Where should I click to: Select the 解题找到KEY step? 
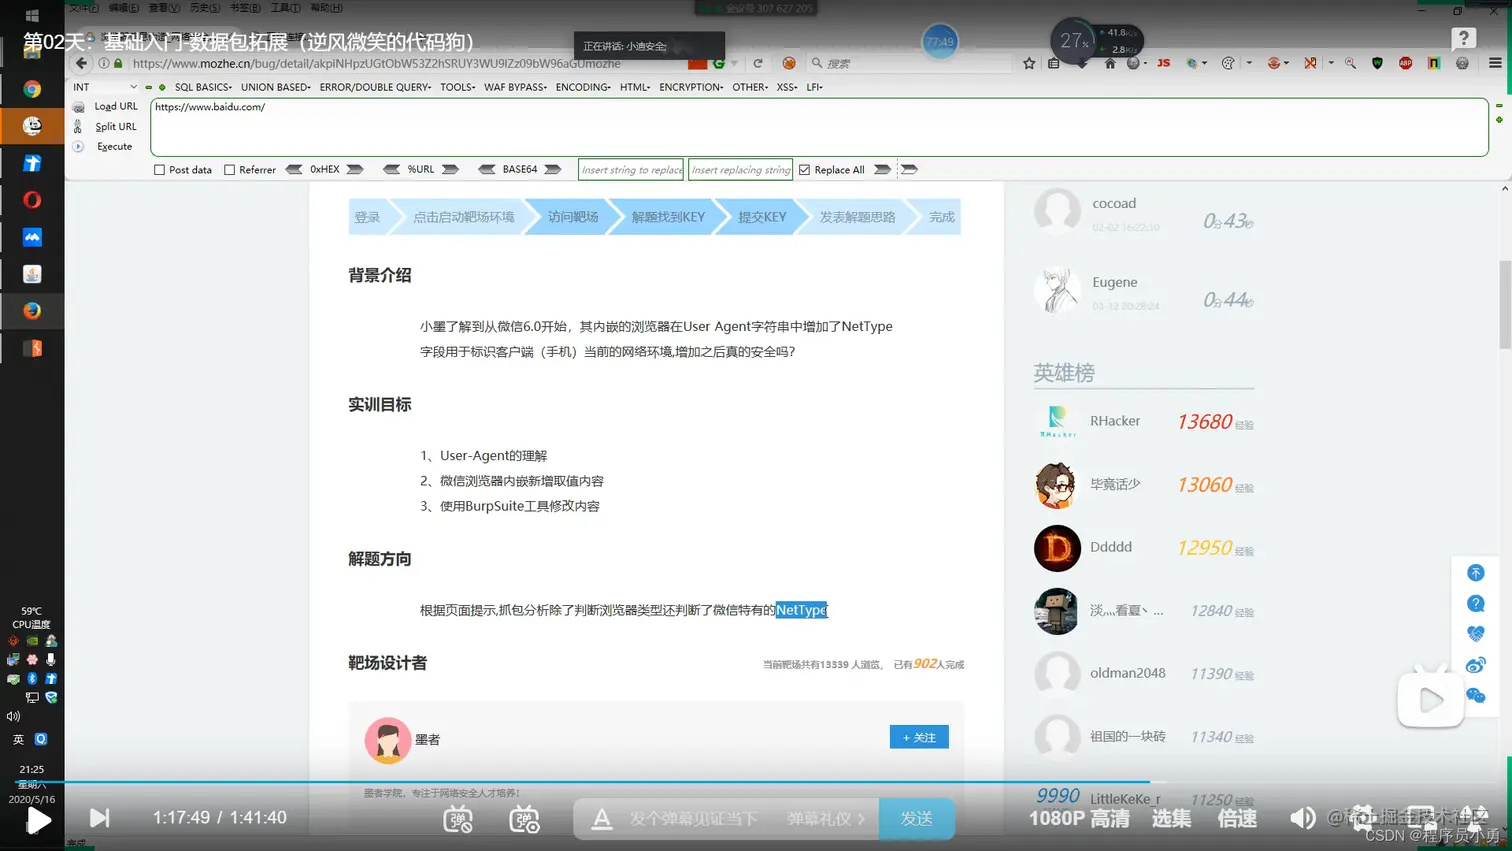(668, 217)
